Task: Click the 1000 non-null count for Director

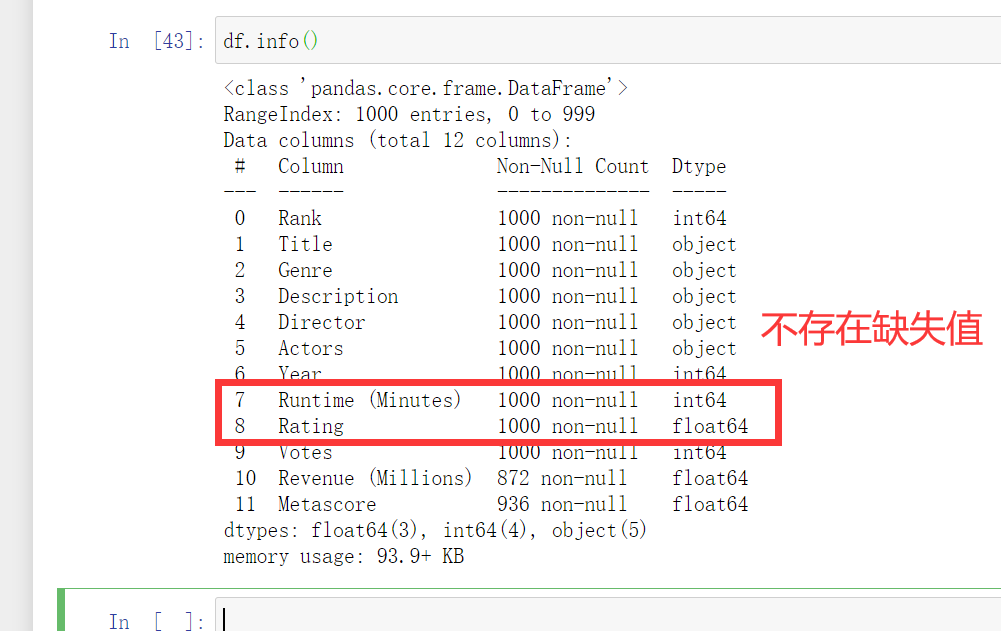Action: 568,323
